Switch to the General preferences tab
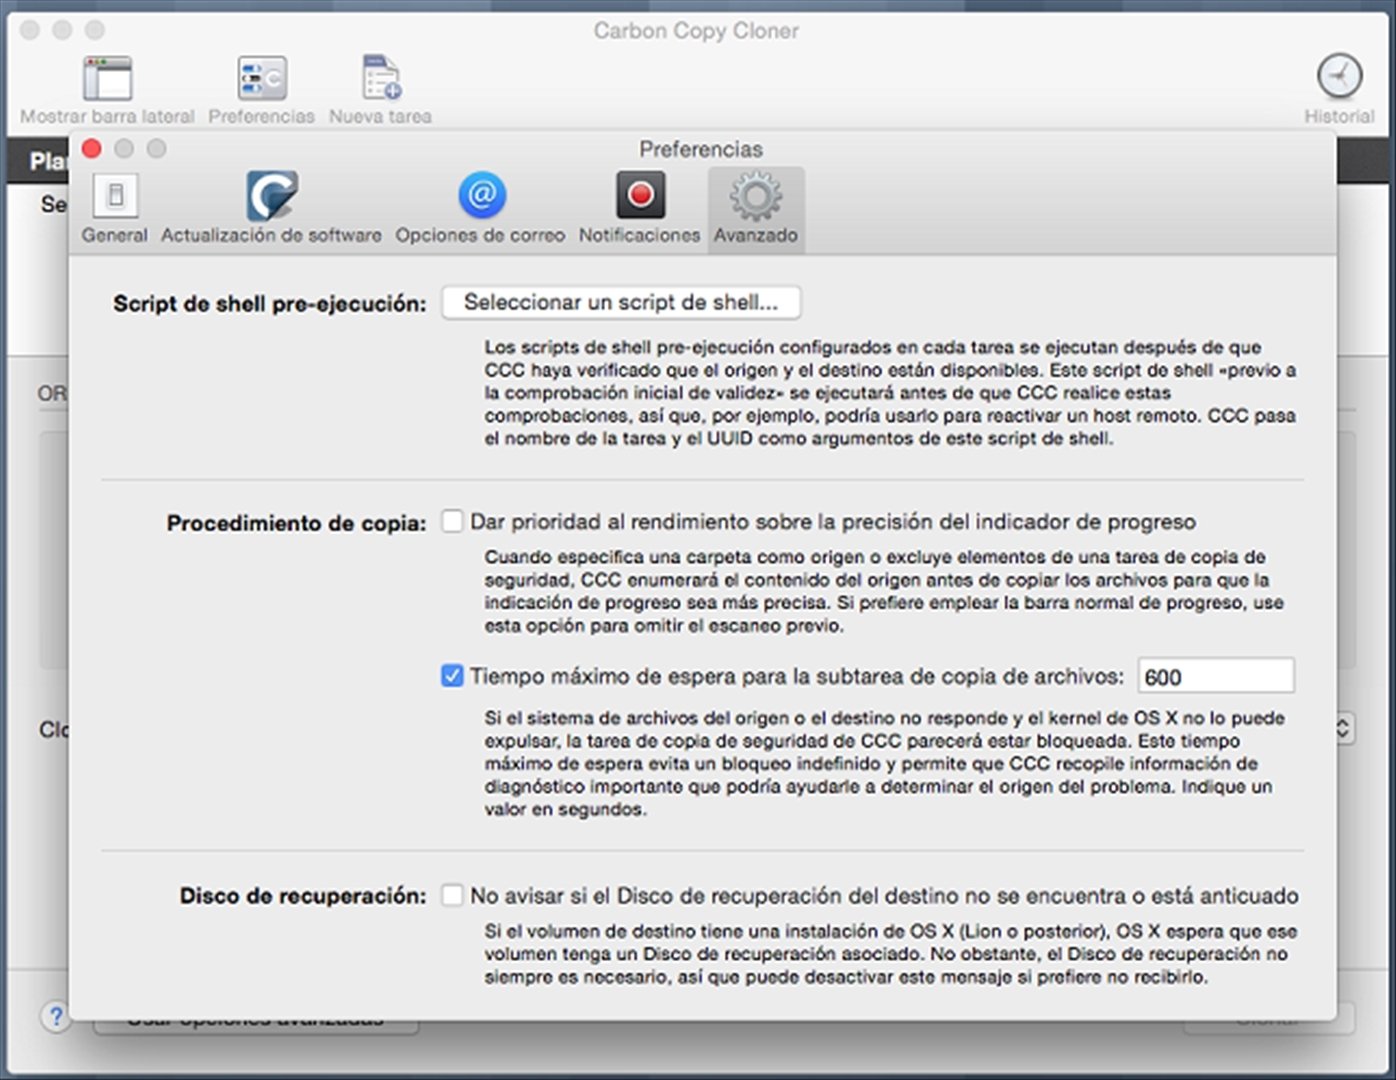1396x1080 pixels. pyautogui.click(x=115, y=208)
